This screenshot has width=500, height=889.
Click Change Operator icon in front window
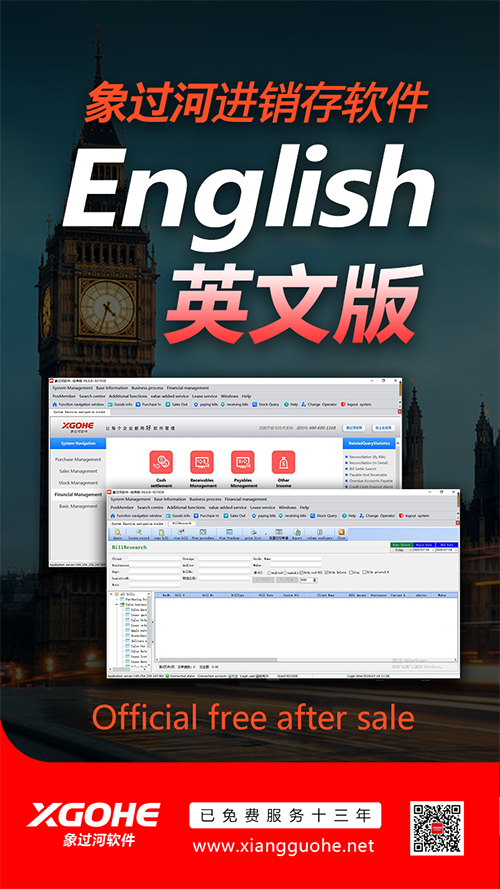click(361, 515)
